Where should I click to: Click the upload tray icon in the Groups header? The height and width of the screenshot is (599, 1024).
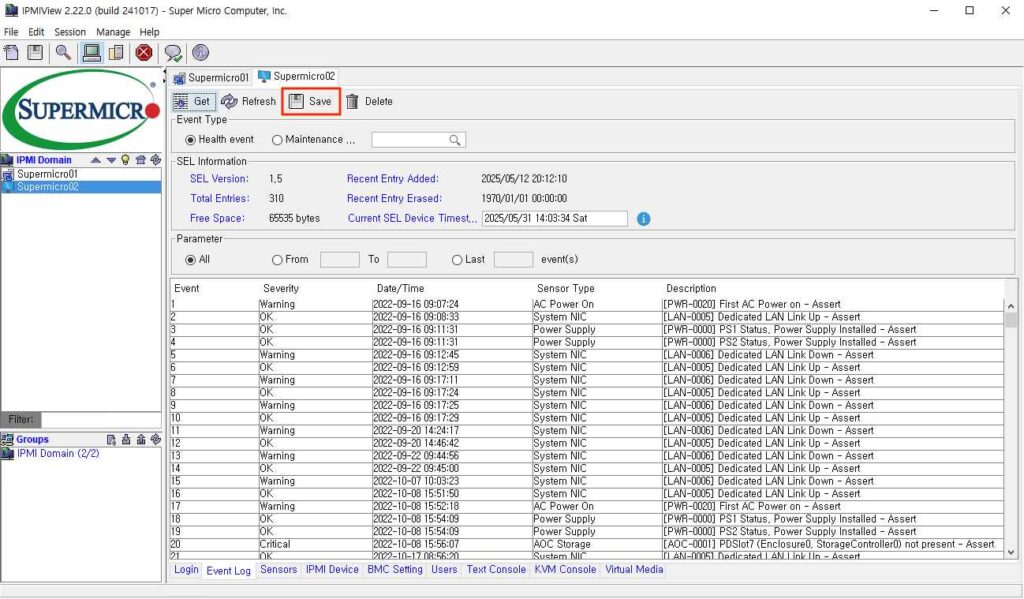pyautogui.click(x=141, y=440)
